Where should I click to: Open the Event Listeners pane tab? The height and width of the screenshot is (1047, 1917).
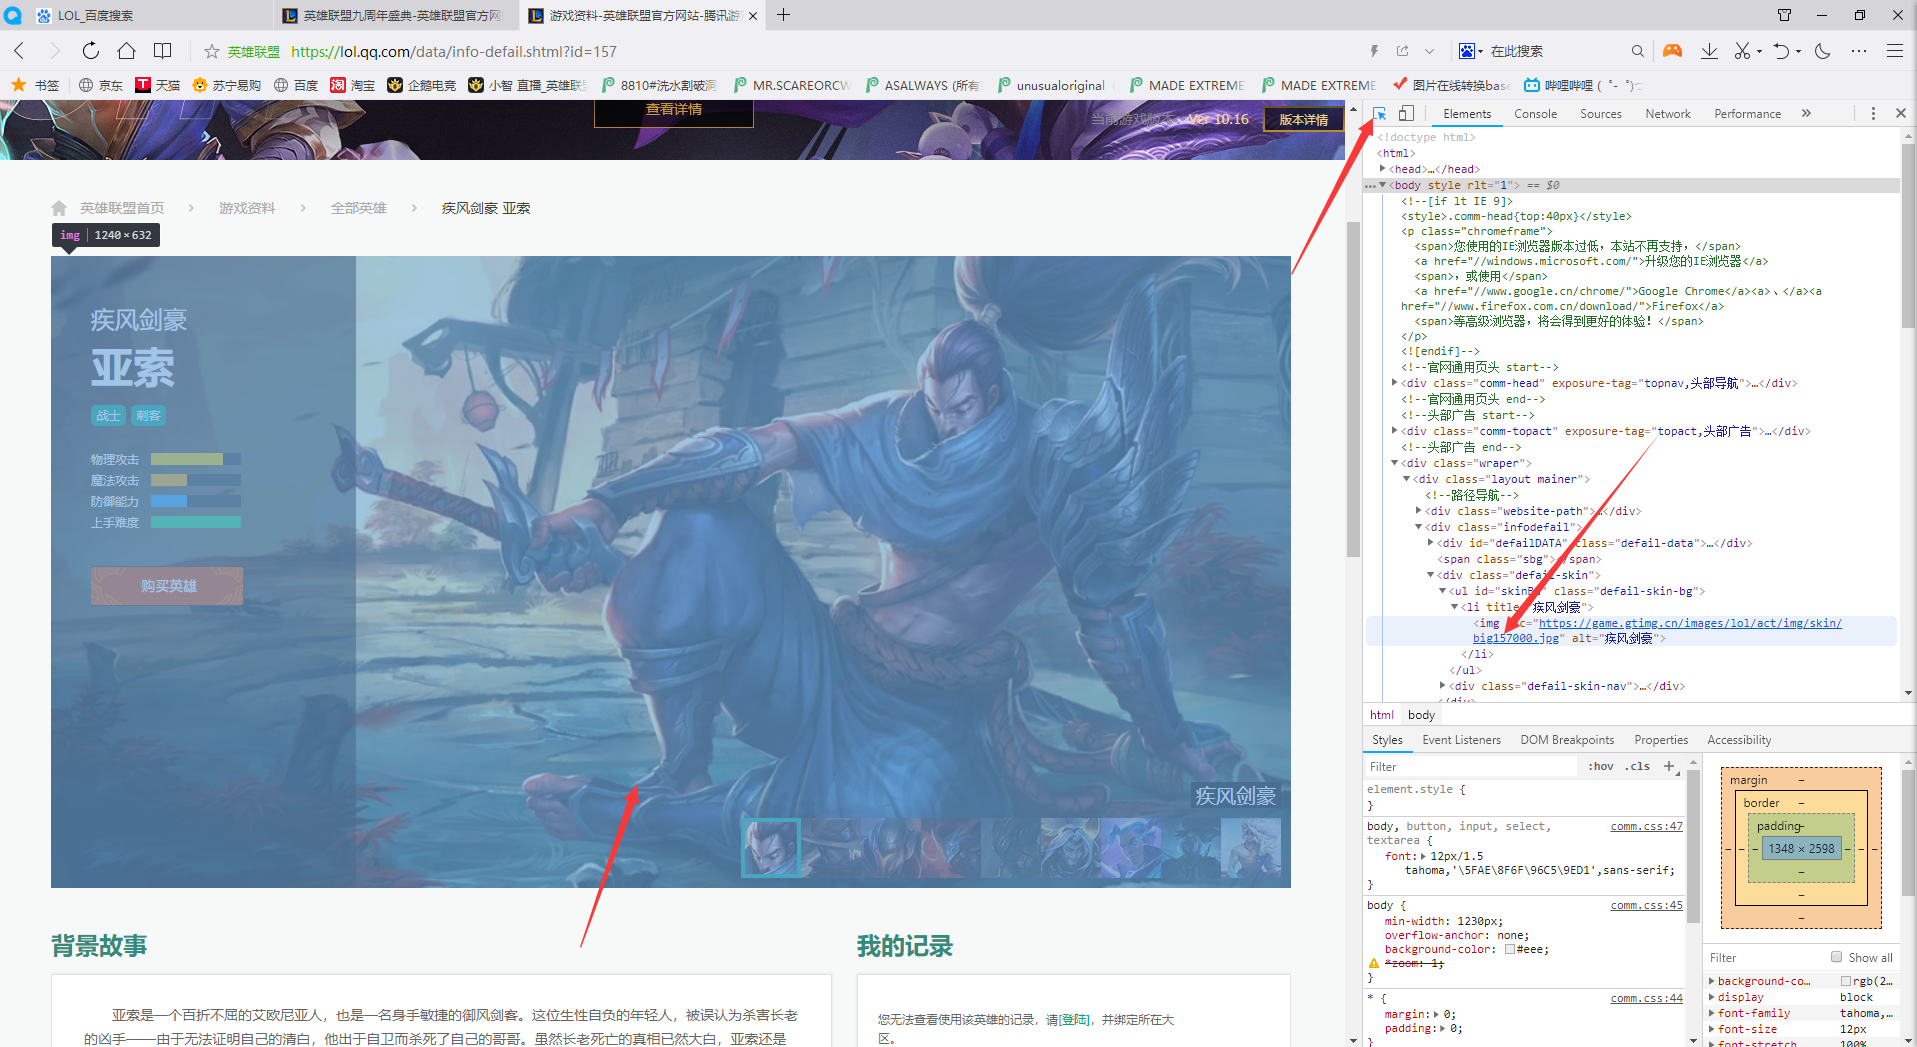pyautogui.click(x=1461, y=740)
